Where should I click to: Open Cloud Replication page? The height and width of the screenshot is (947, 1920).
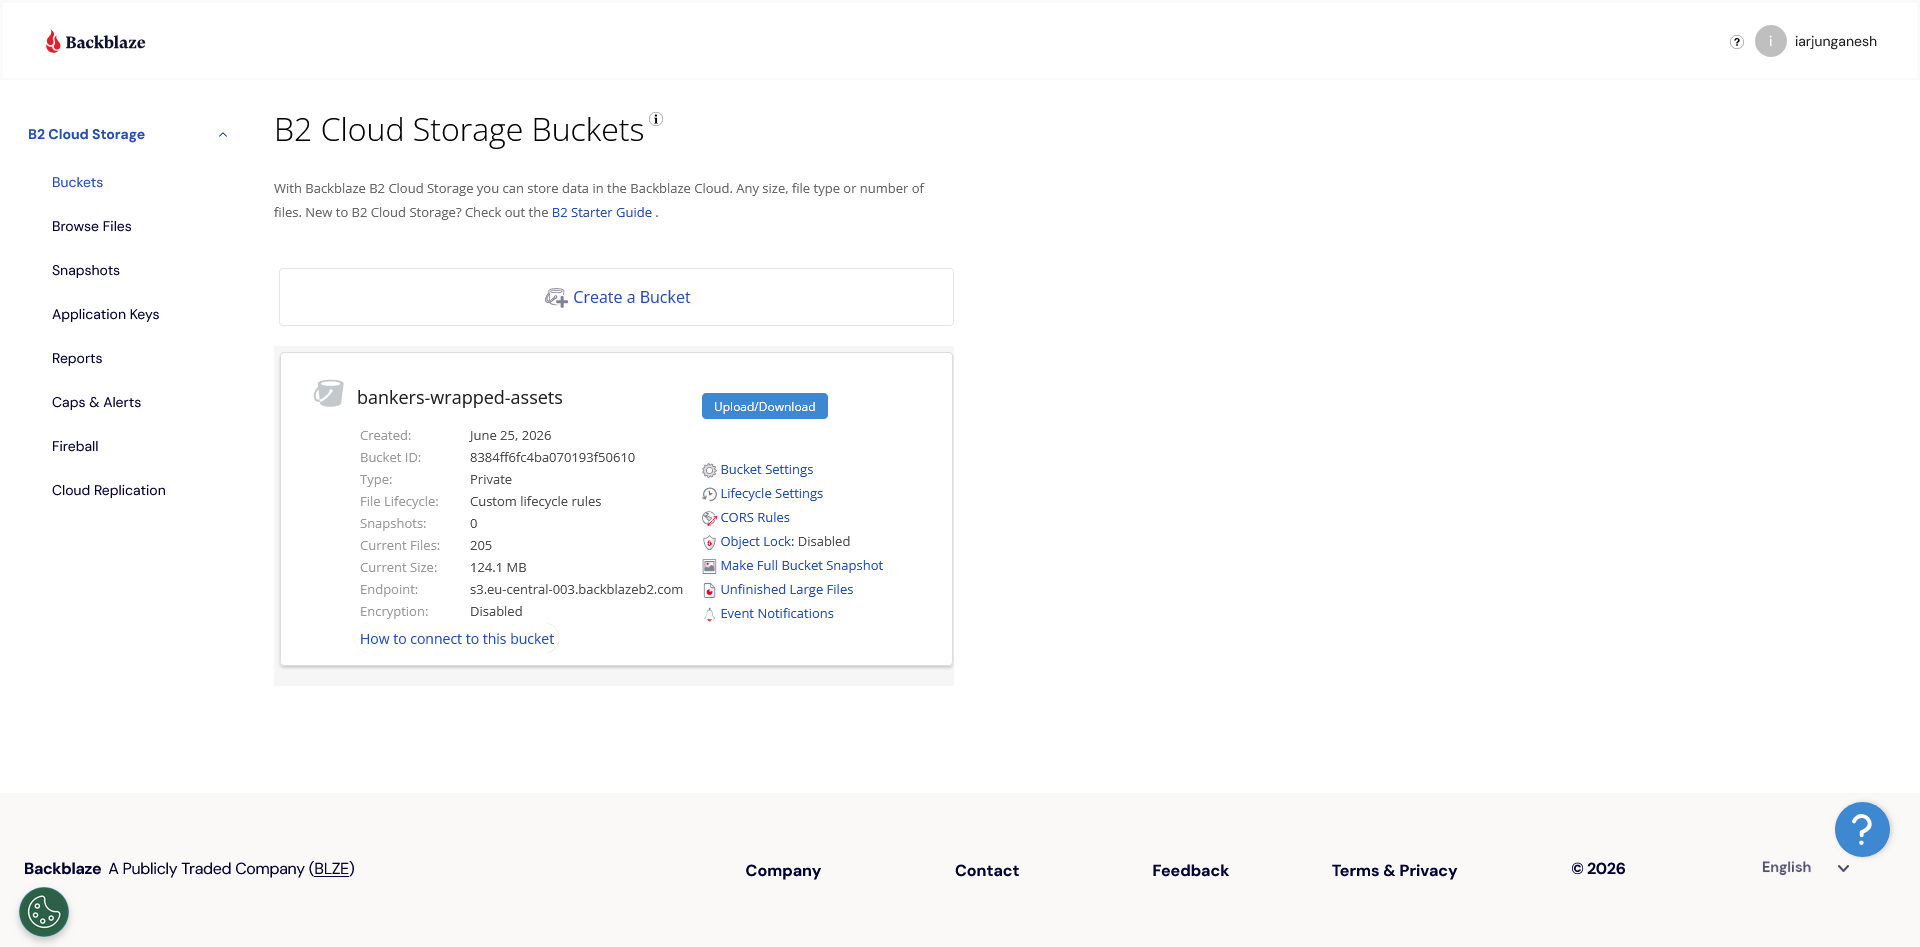(x=109, y=490)
